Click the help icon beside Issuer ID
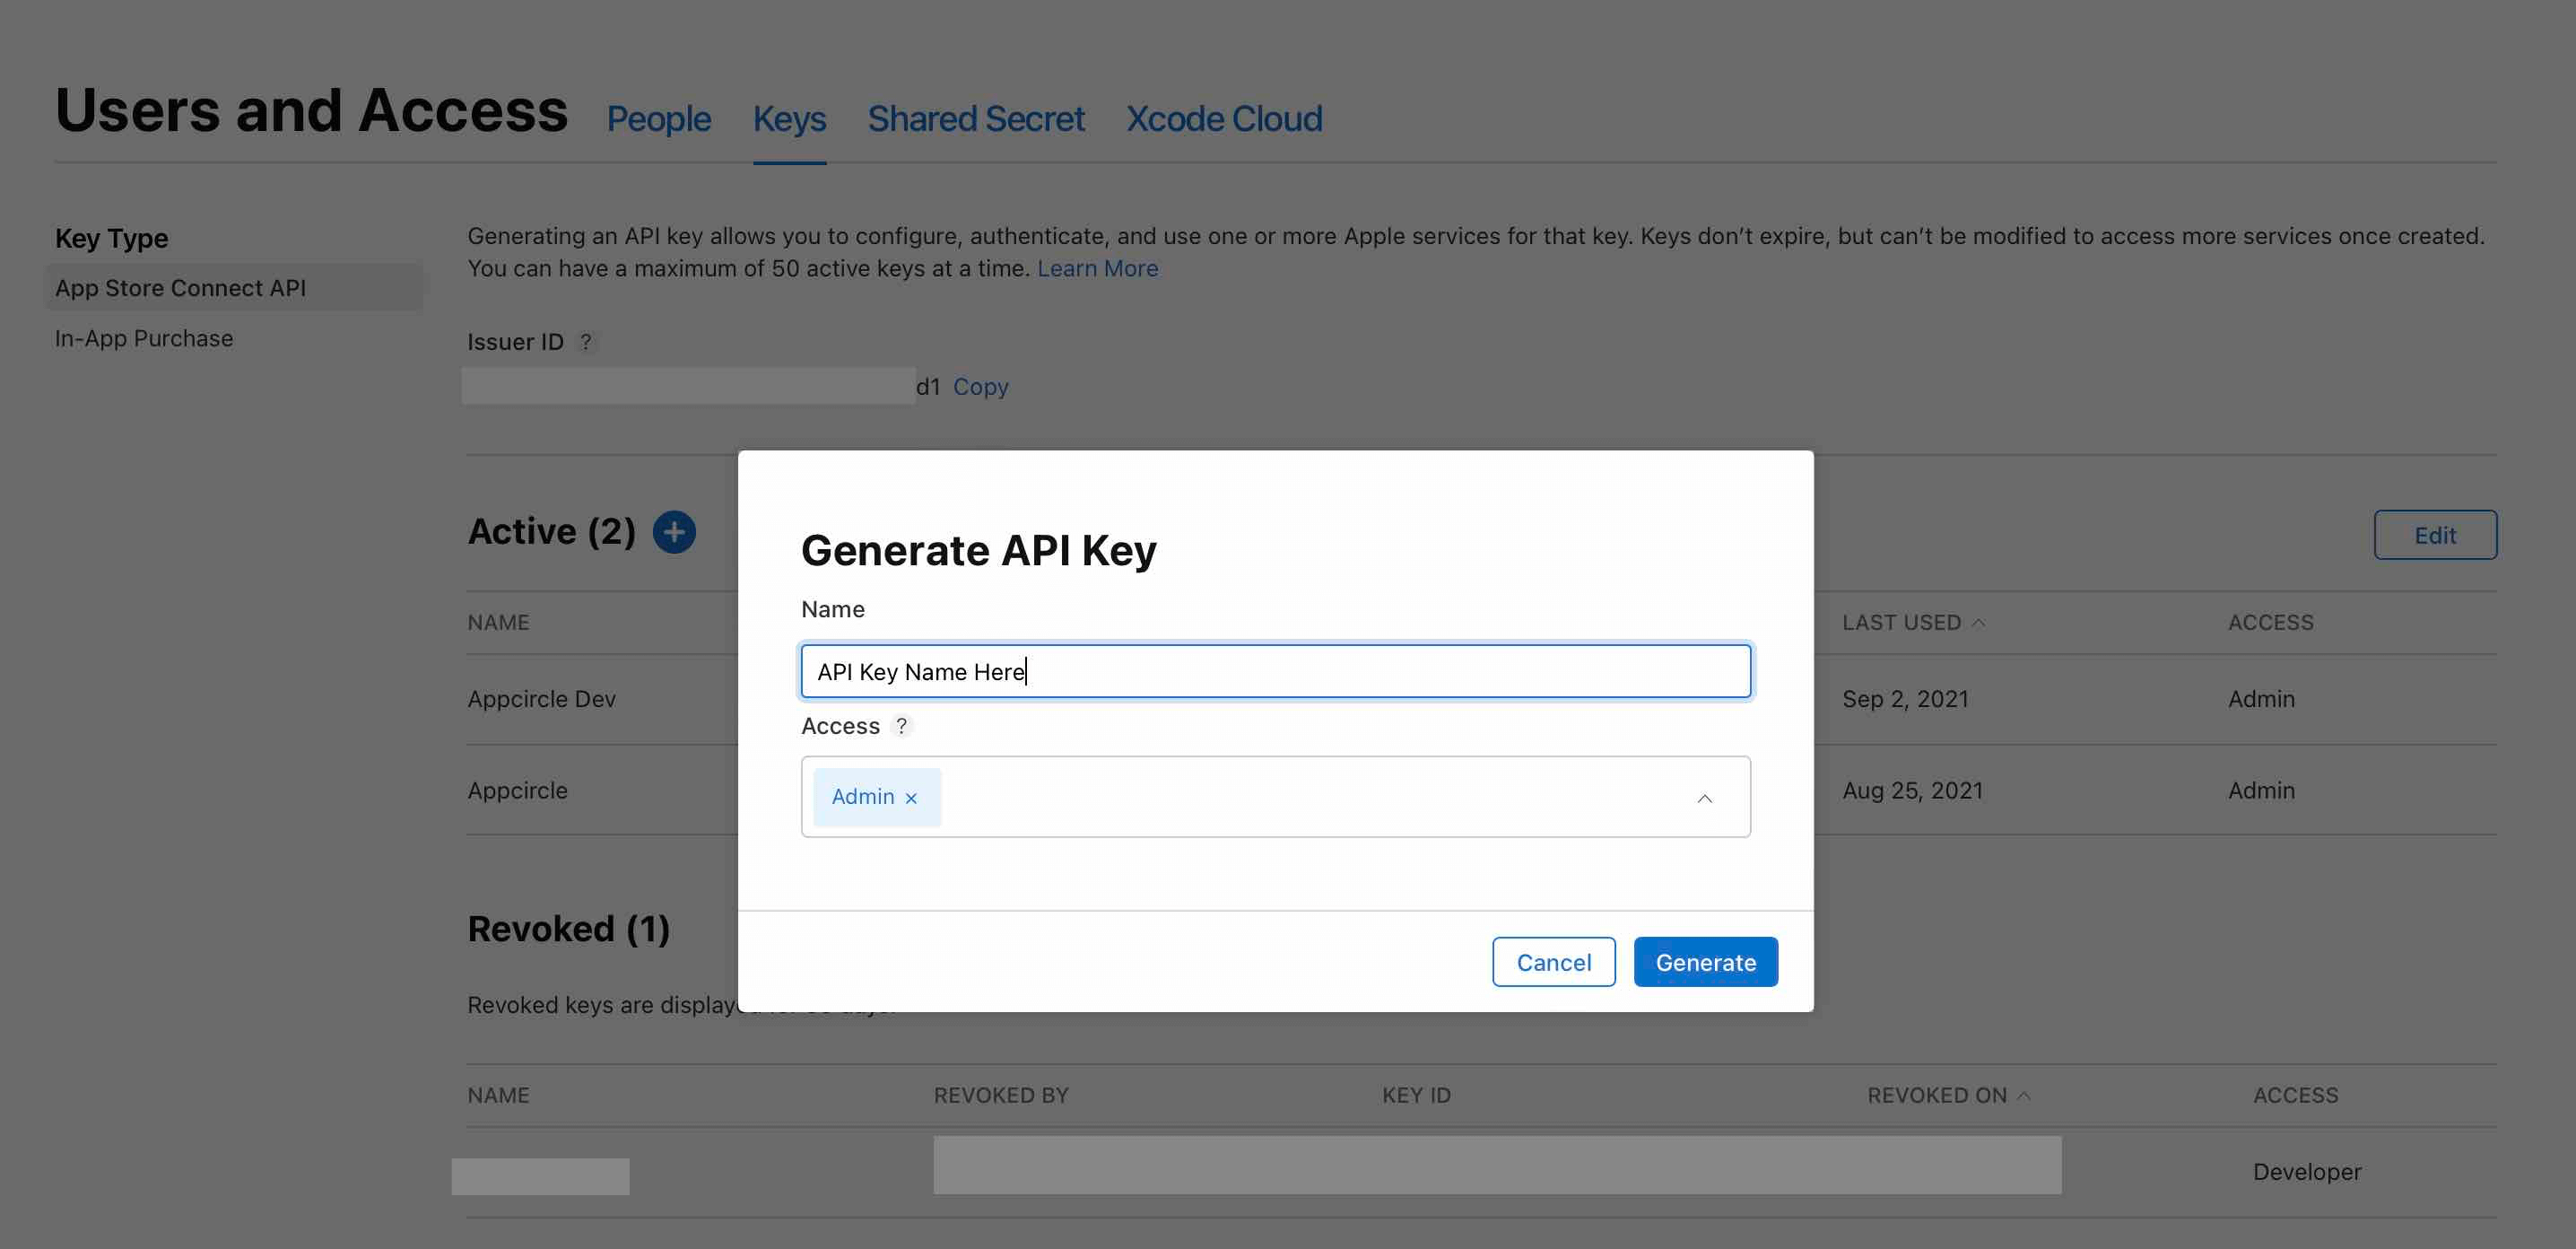Image resolution: width=2576 pixels, height=1249 pixels. [x=586, y=342]
